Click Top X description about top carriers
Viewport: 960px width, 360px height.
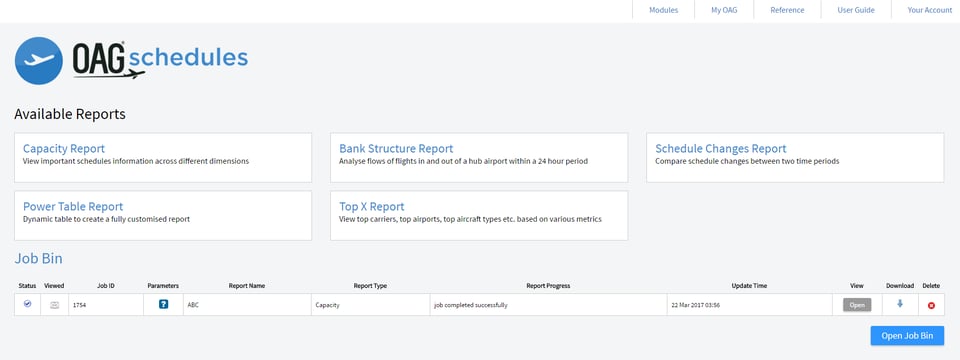tap(471, 219)
